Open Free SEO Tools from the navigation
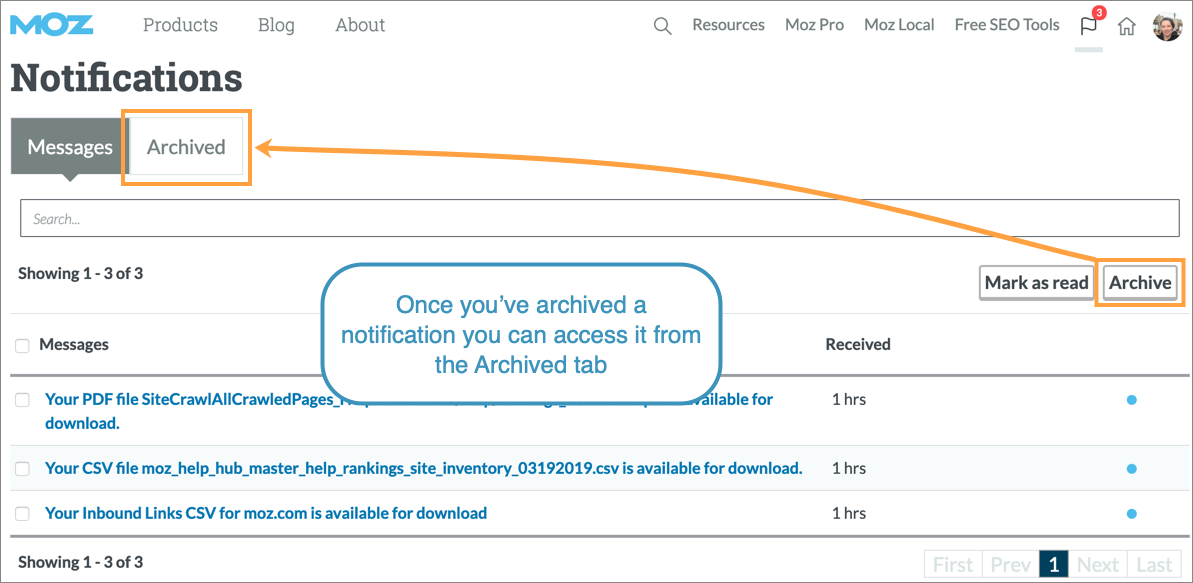Screen dimensions: 1193x583 coord(1006,25)
